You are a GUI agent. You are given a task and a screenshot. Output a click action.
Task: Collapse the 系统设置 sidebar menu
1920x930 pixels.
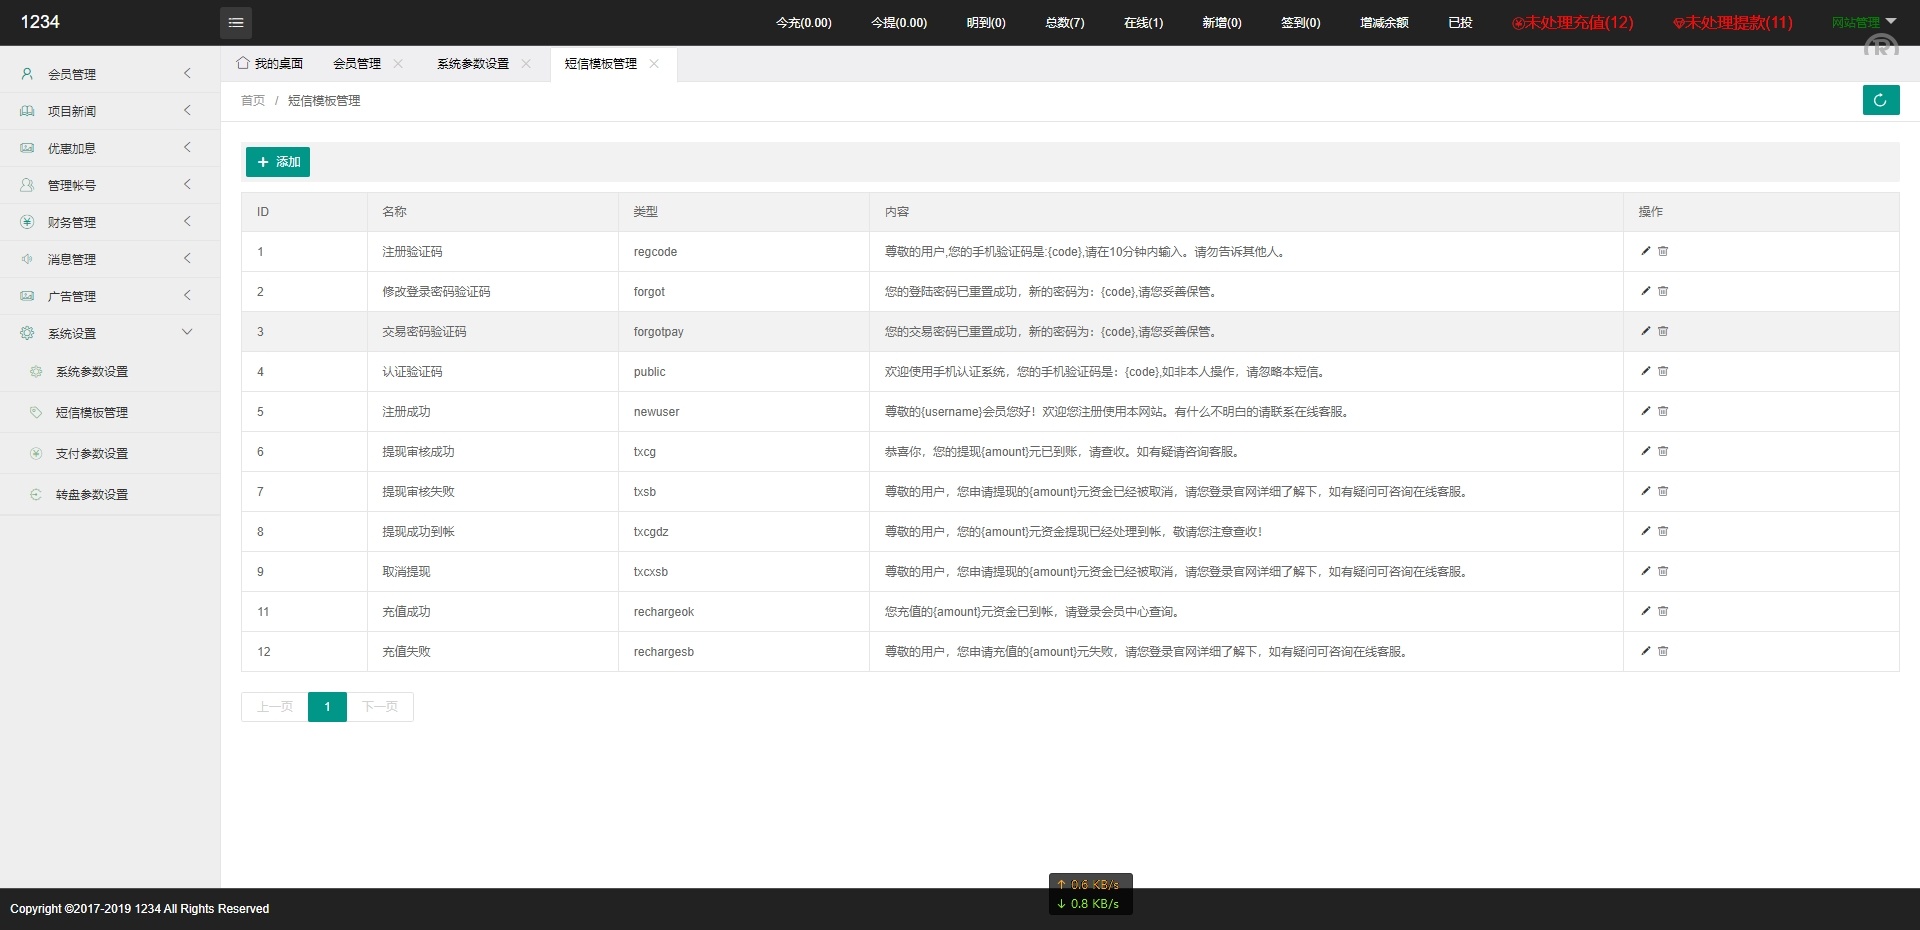tap(110, 333)
